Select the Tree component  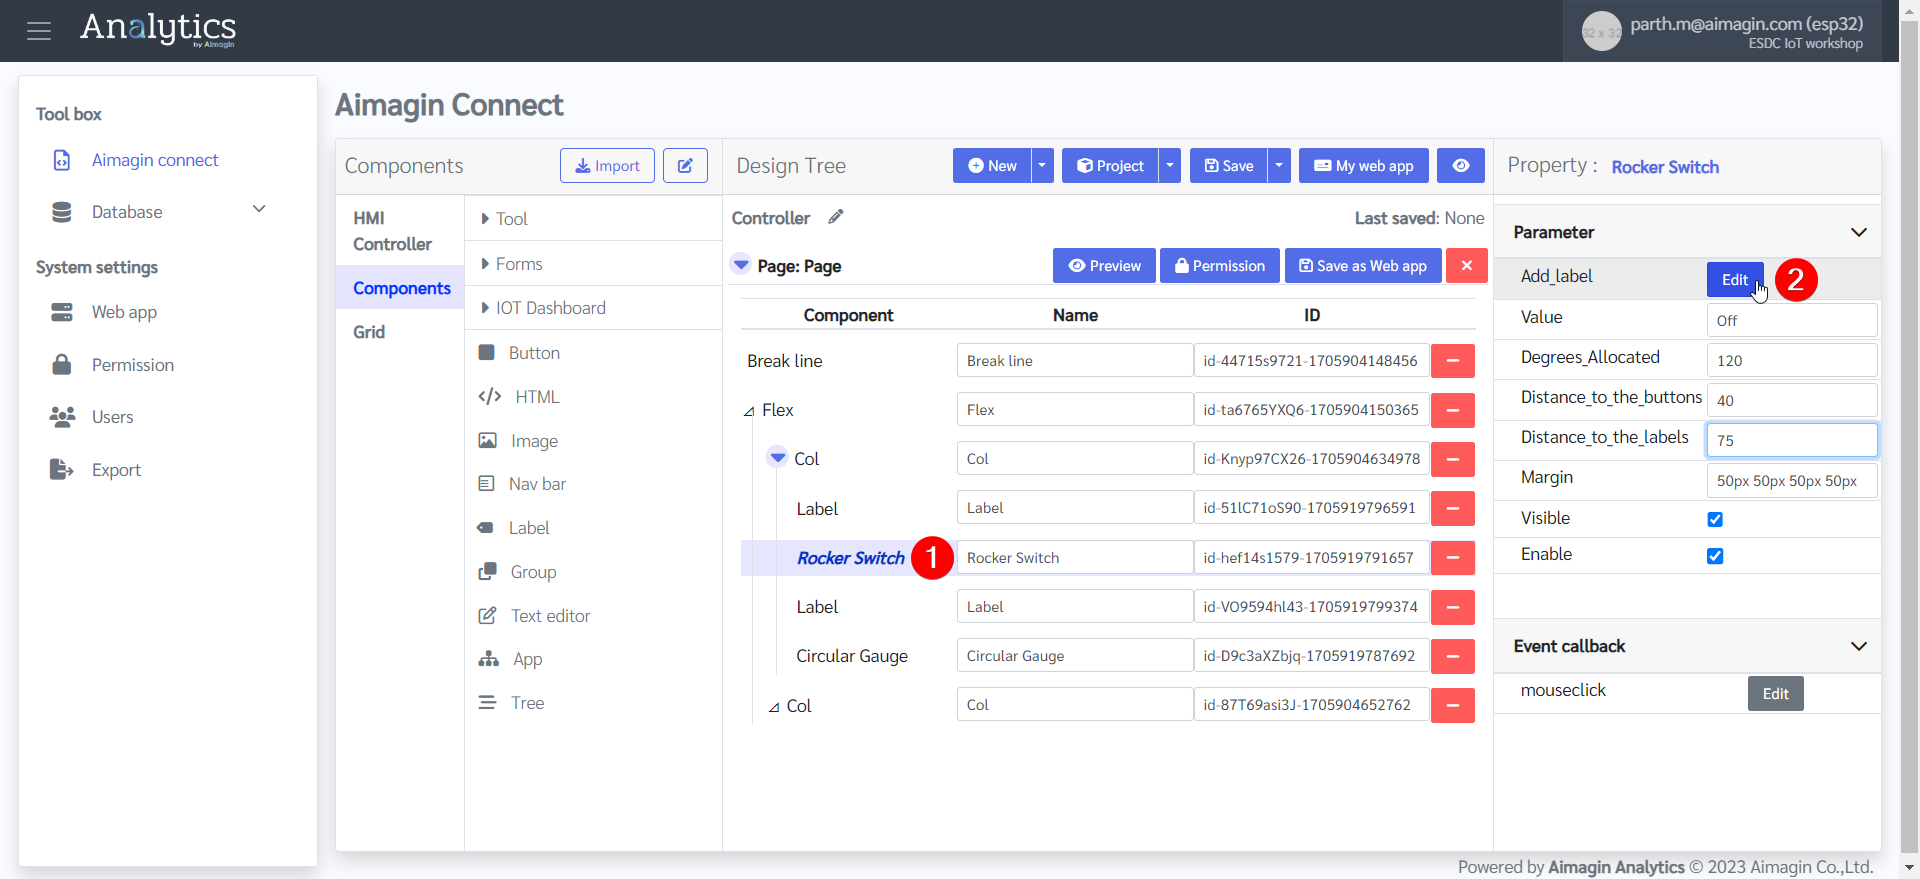tap(527, 703)
